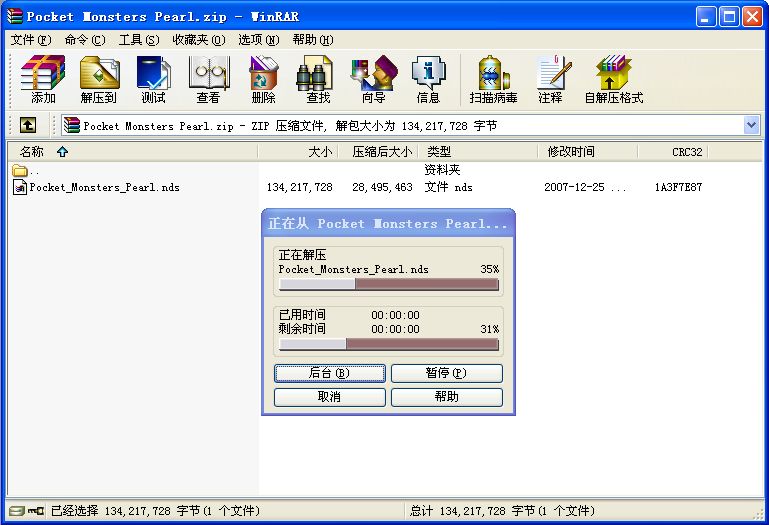Minimize the WinRAR window

coord(705,17)
